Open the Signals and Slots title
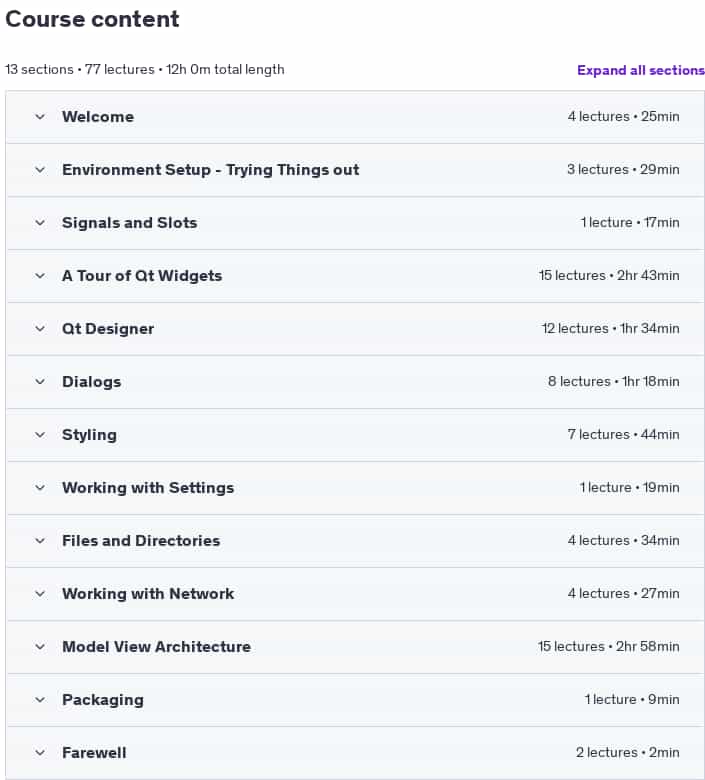 click(129, 223)
